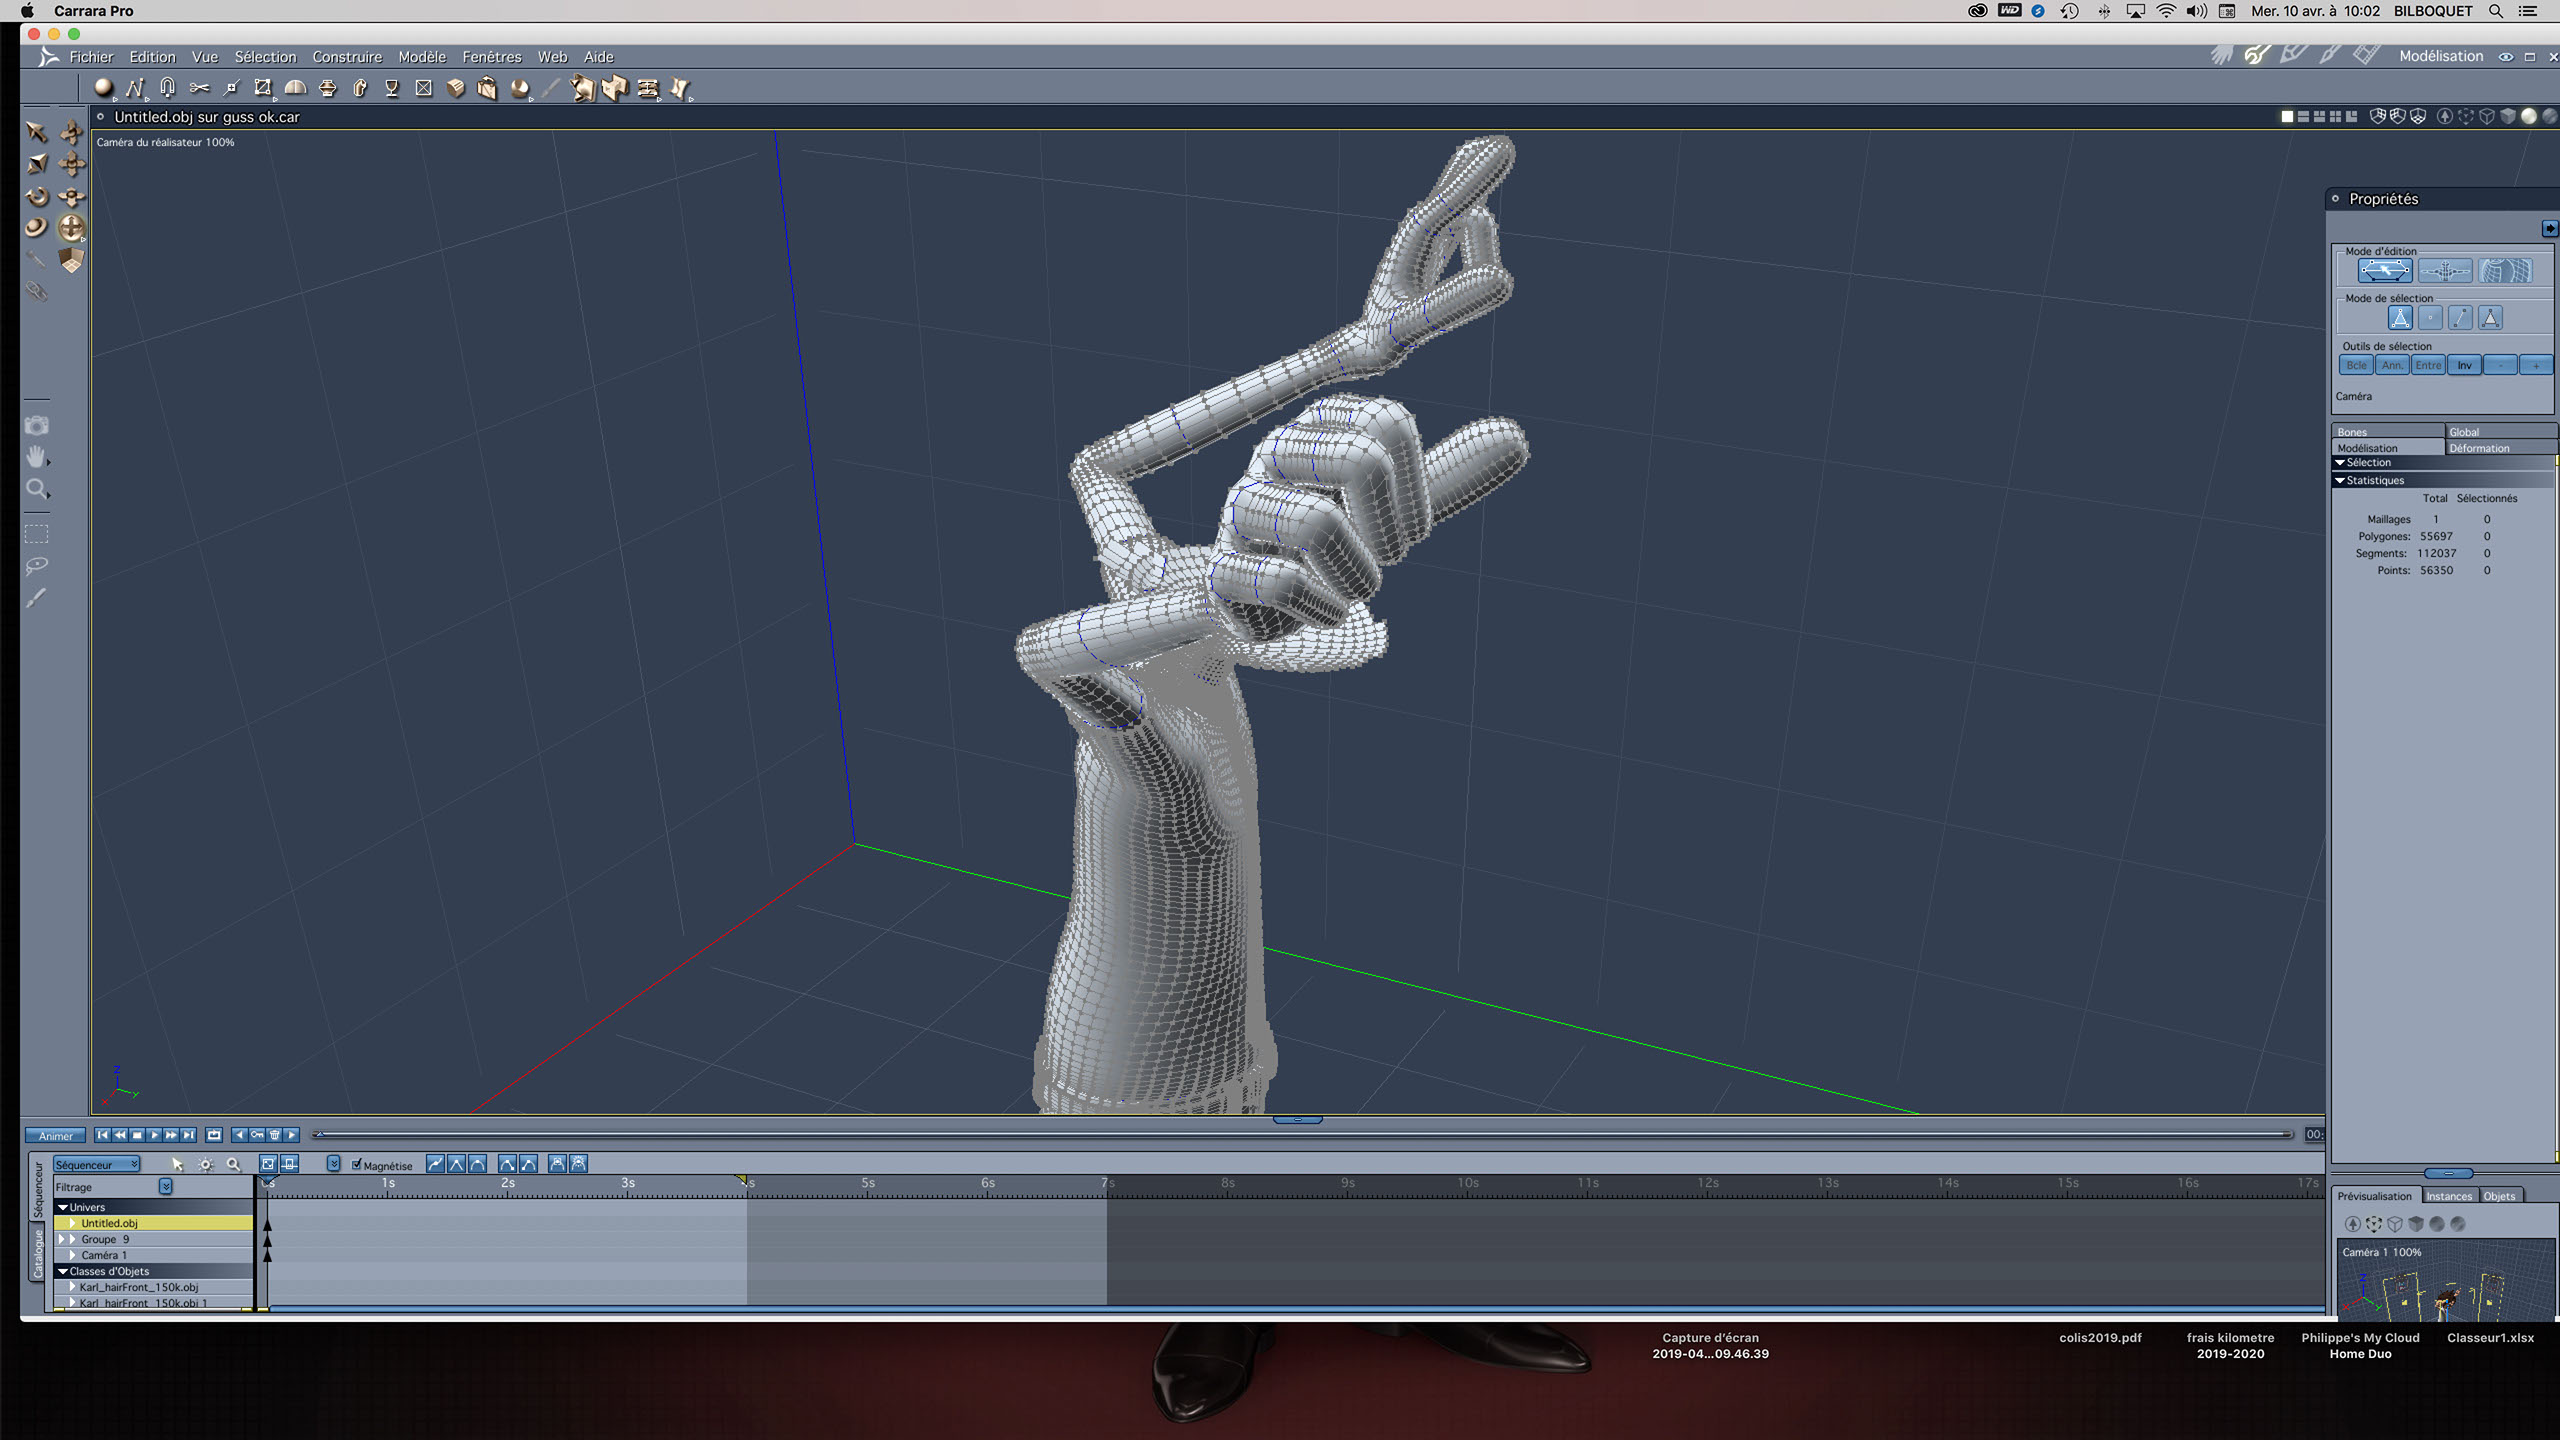Collapse the Univers tree group
Viewport: 2560px width, 1440px height.
pyautogui.click(x=63, y=1207)
